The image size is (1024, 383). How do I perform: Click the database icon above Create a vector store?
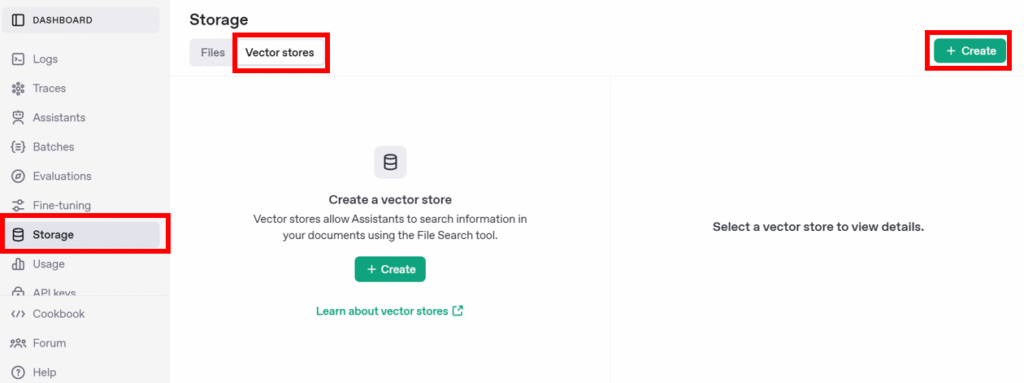click(390, 162)
